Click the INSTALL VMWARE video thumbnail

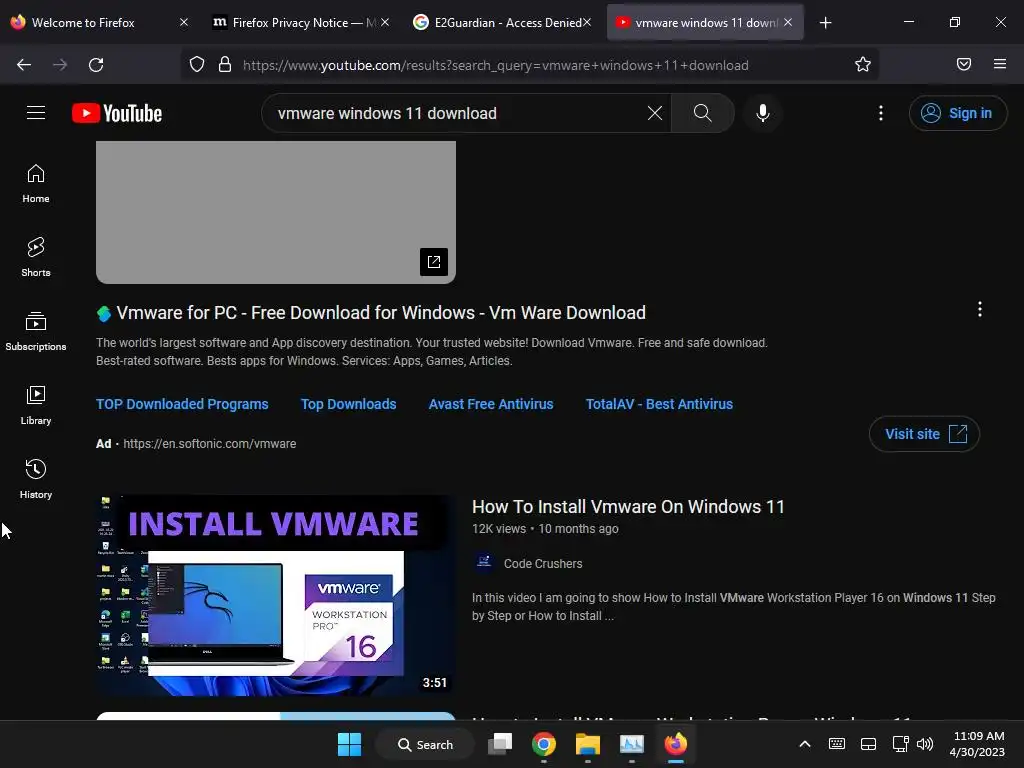[x=276, y=595]
